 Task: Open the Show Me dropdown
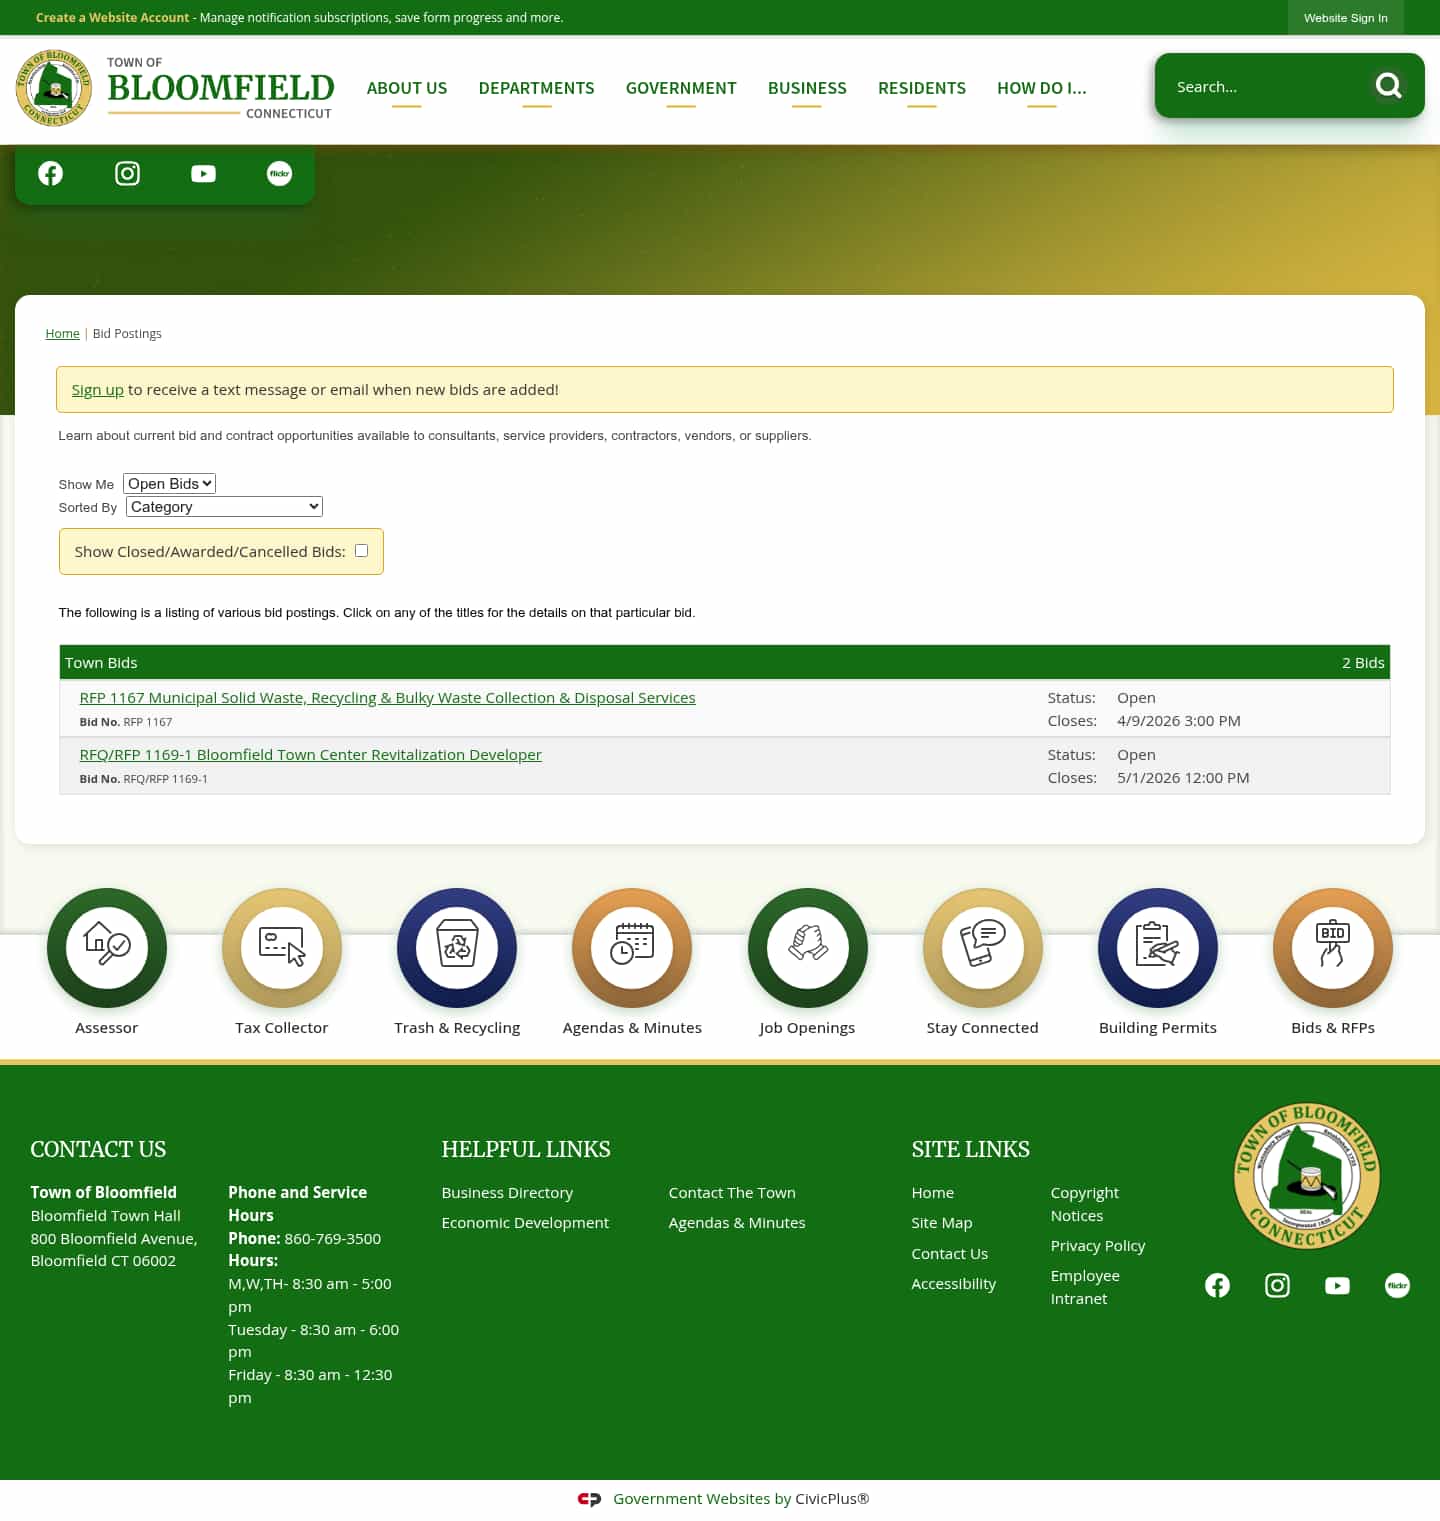coord(168,483)
